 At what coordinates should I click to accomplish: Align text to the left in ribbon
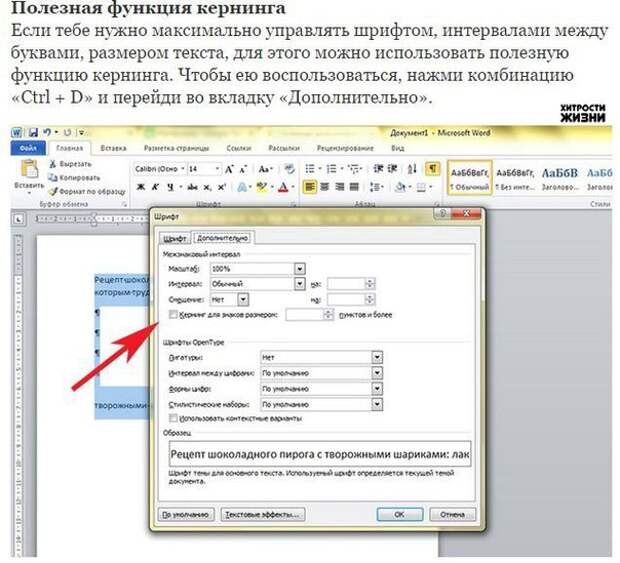click(311, 187)
